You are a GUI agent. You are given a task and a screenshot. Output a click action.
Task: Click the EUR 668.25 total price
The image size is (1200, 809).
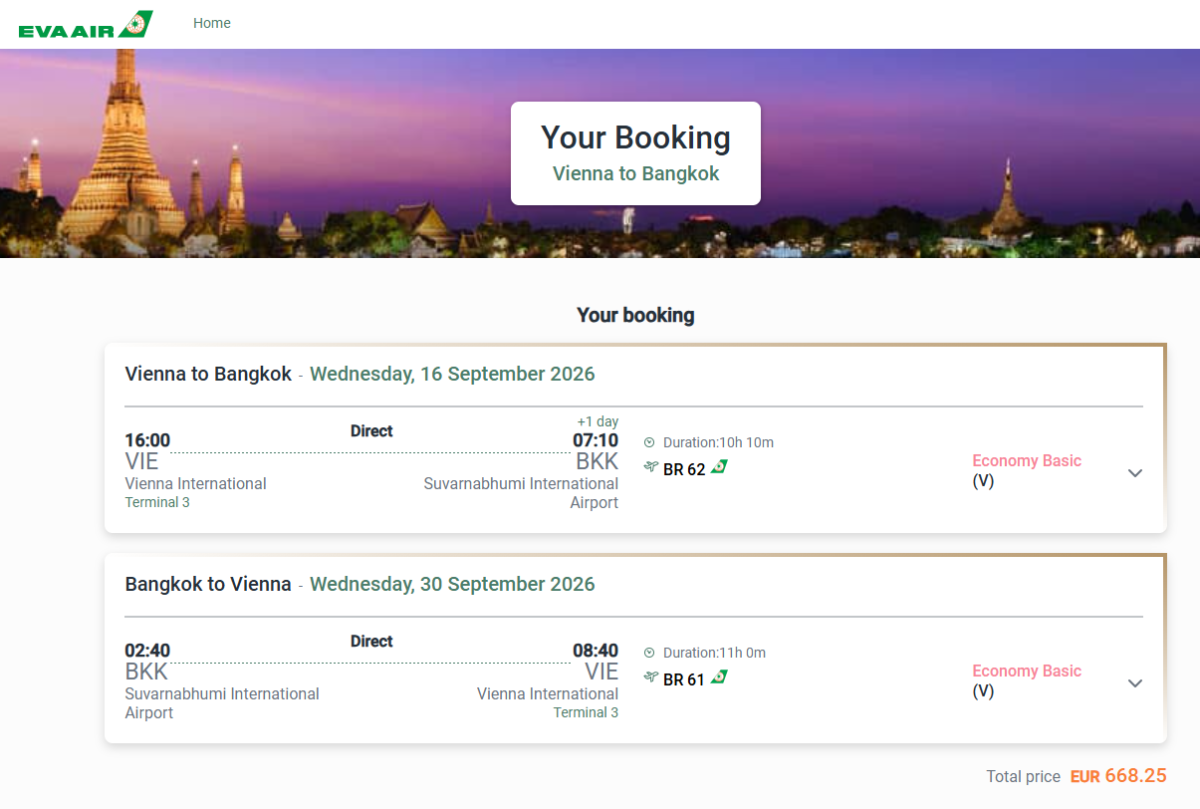[x=1118, y=776]
